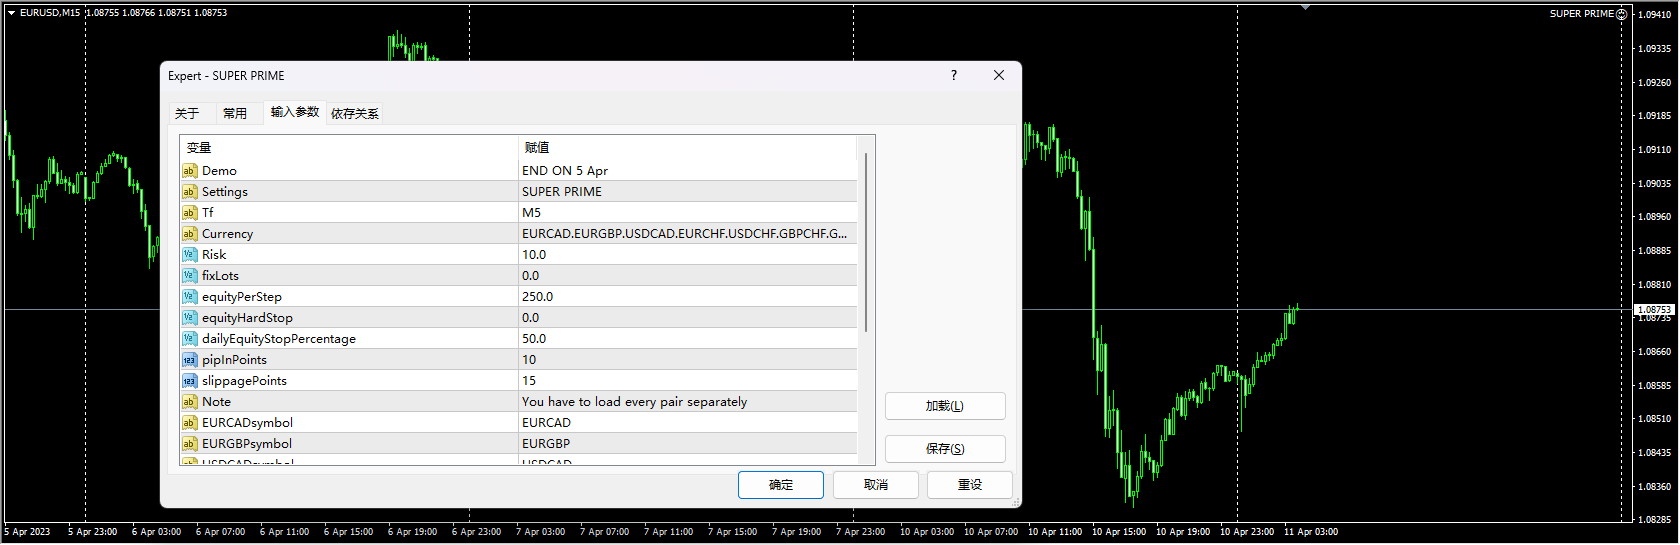Click the 加载(L) button
Image resolution: width=1680 pixels, height=545 pixels.
pos(945,406)
